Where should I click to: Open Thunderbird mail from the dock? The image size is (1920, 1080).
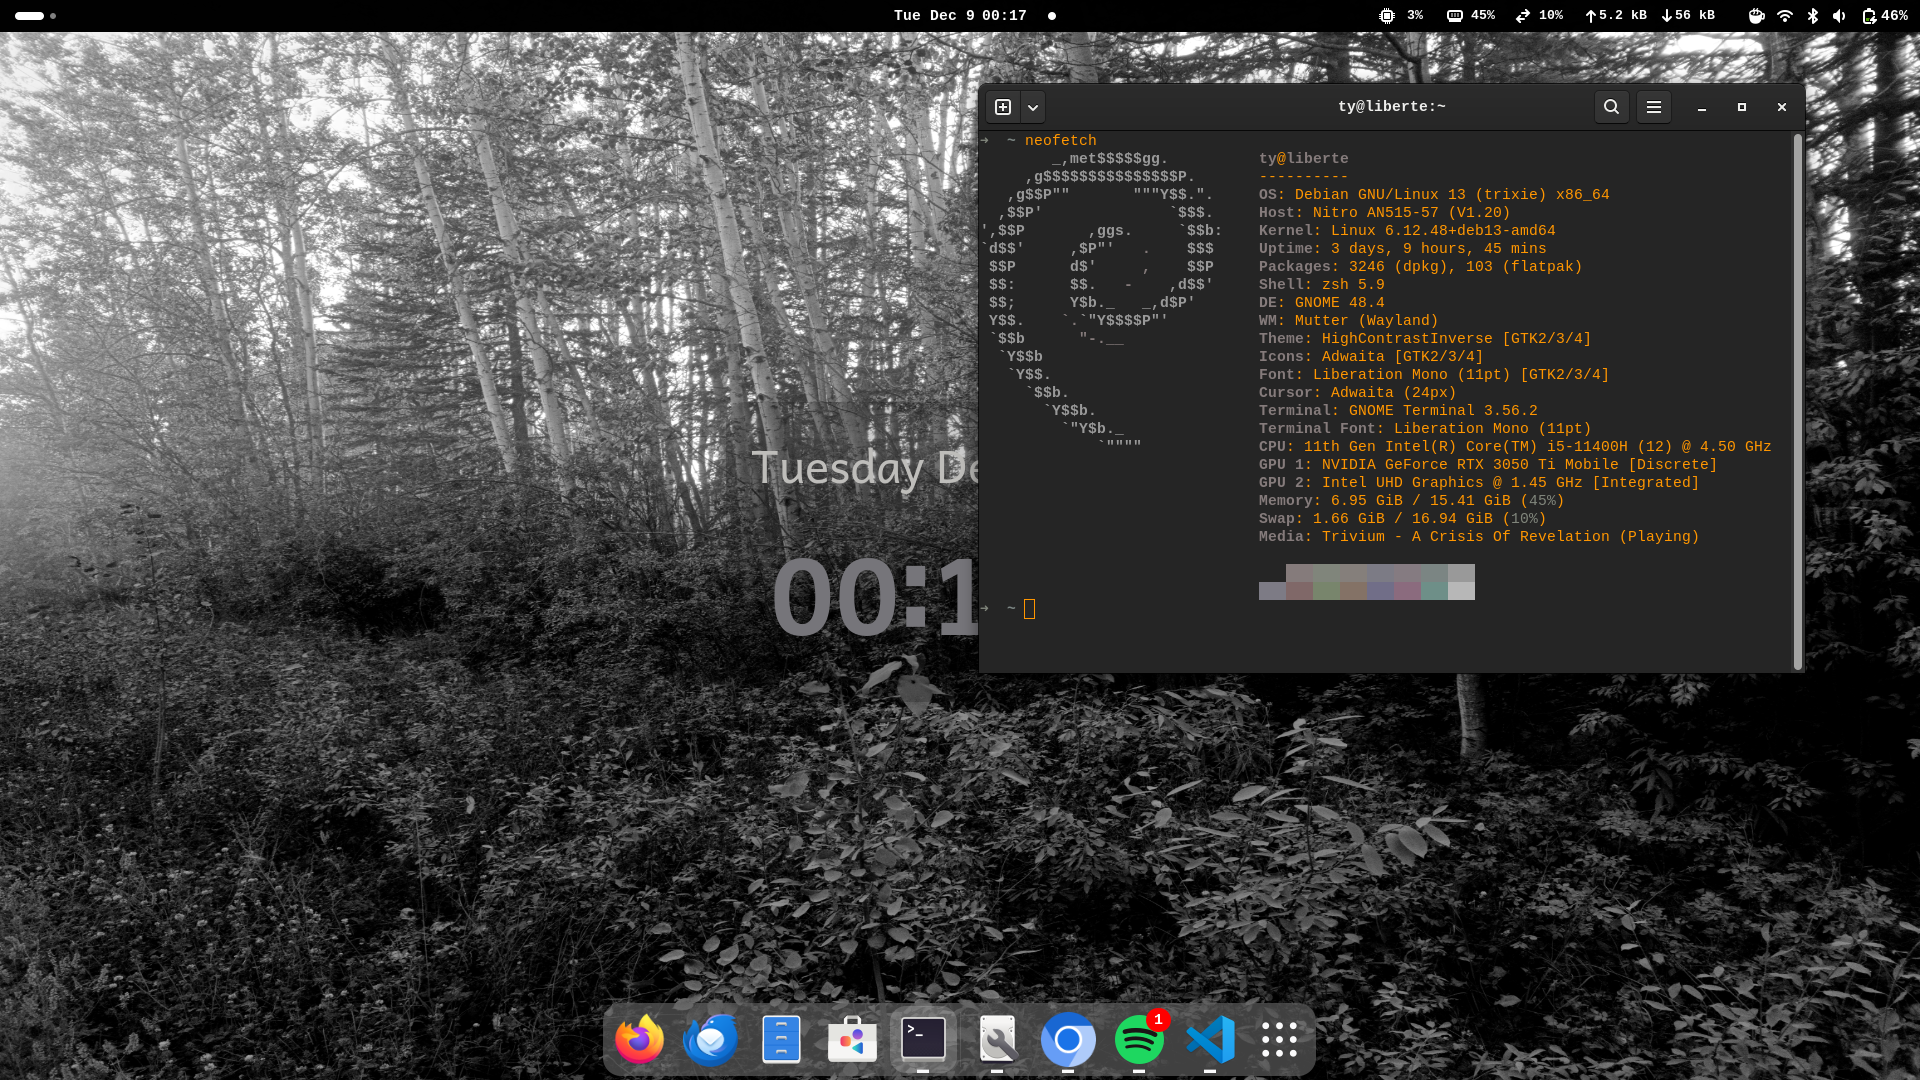711,1040
